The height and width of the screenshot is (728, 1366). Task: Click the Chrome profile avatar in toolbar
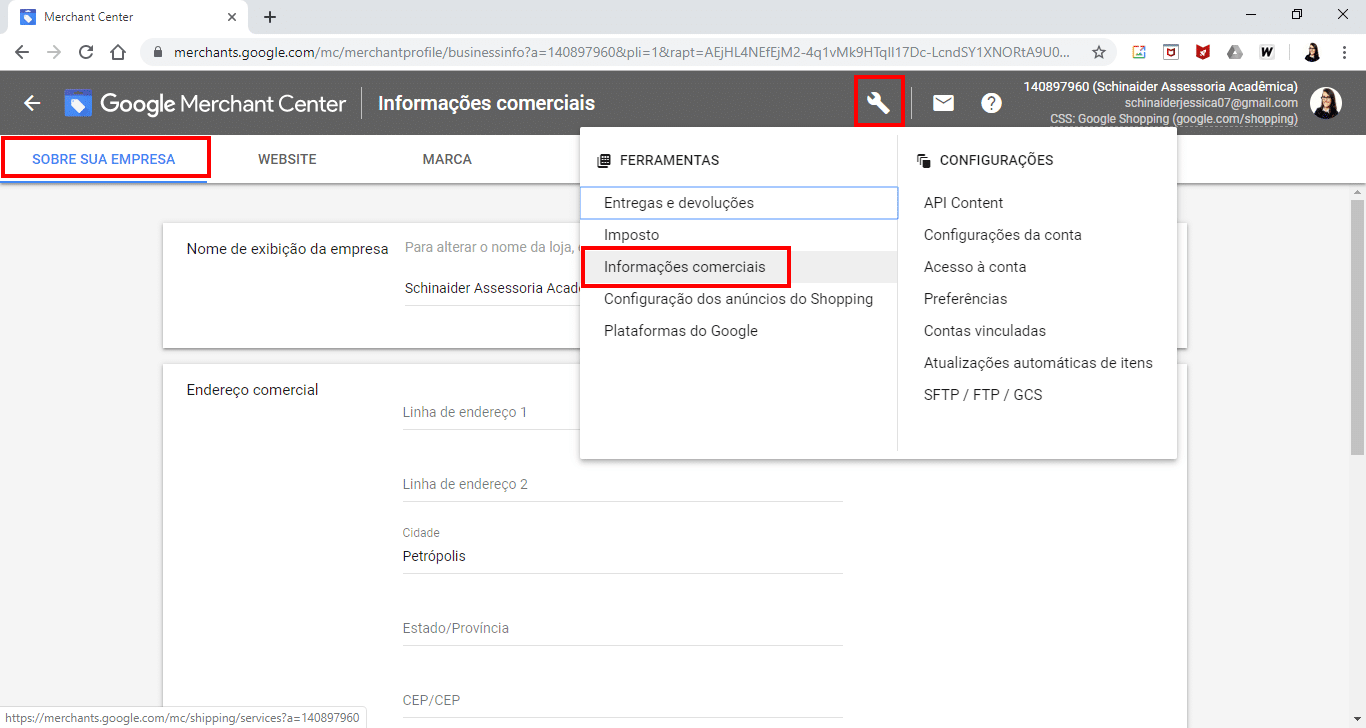coord(1312,52)
